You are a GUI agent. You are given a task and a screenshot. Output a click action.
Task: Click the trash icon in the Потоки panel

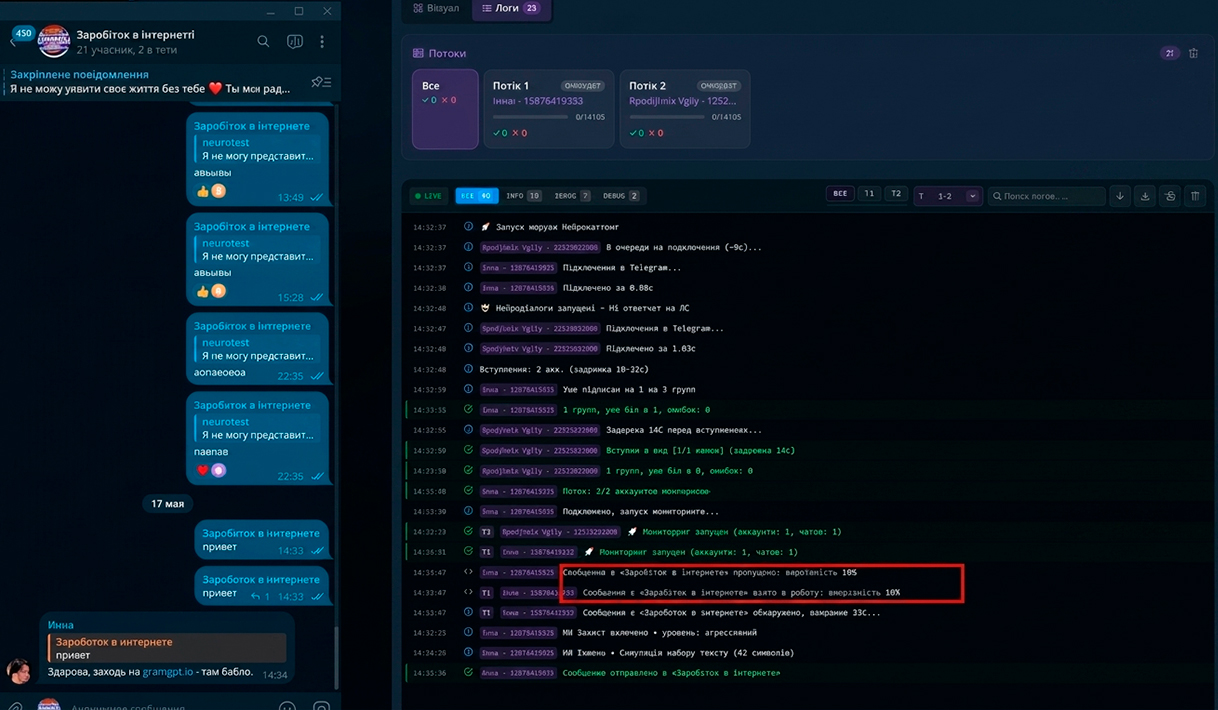coord(1193,53)
